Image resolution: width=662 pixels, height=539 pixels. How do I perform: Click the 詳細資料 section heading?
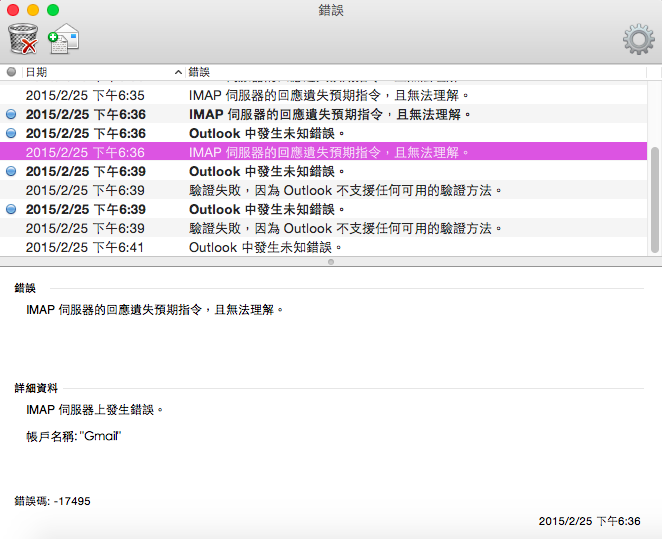[x=36, y=388]
